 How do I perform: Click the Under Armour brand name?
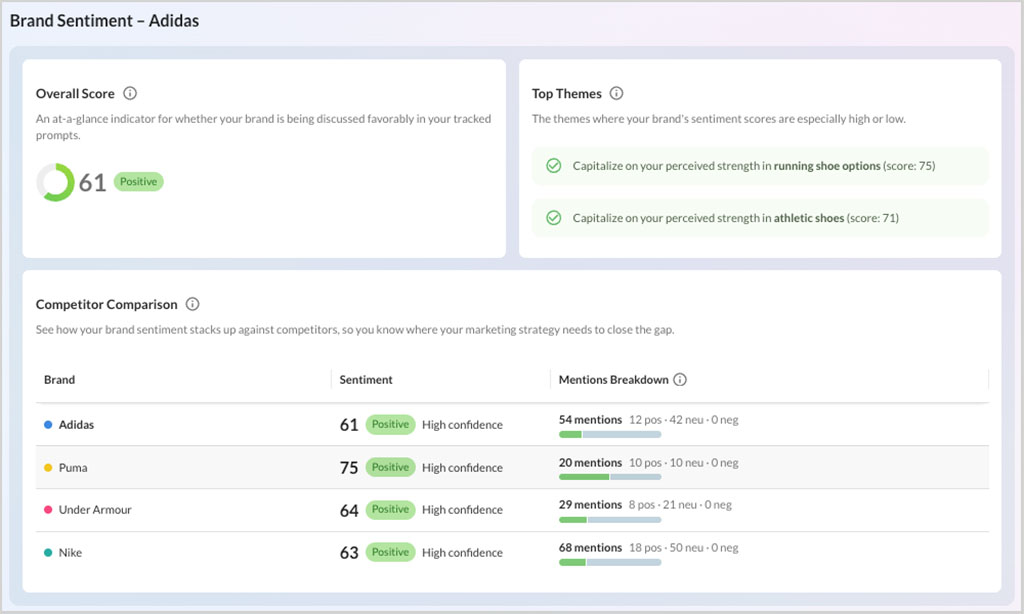[95, 509]
